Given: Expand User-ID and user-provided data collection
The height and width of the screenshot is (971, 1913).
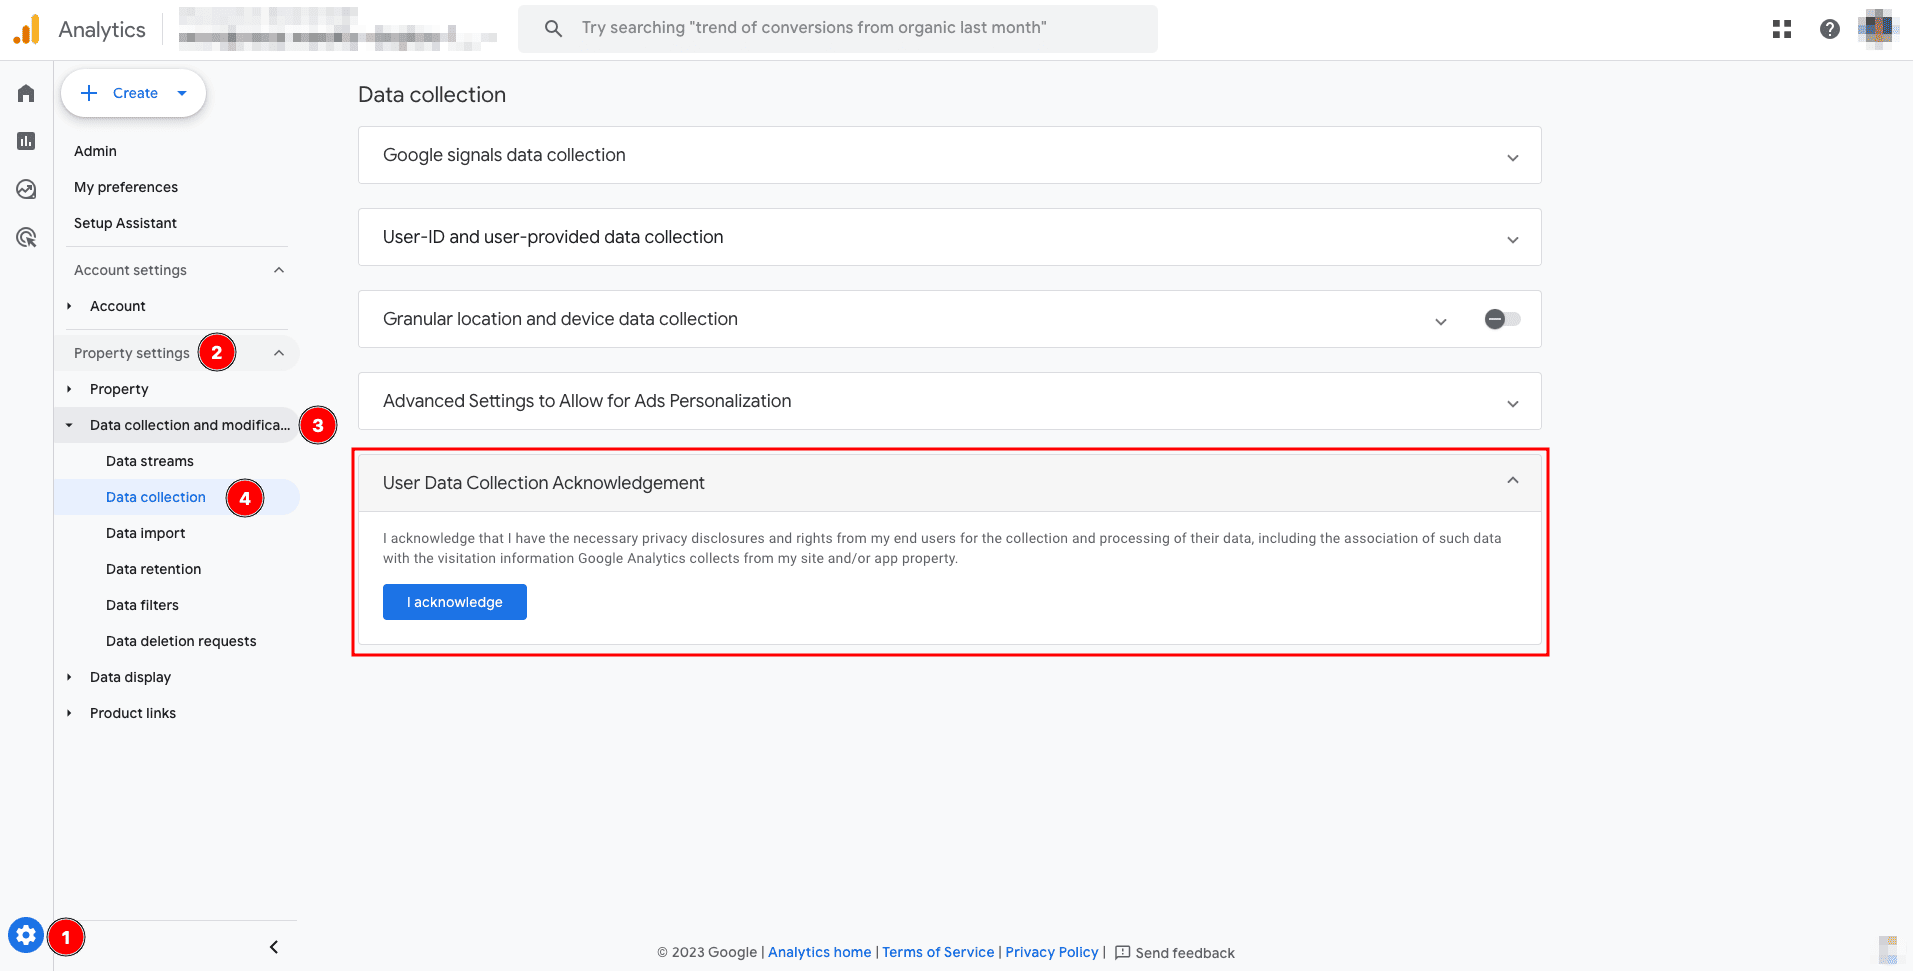Looking at the screenshot, I should click(1512, 239).
